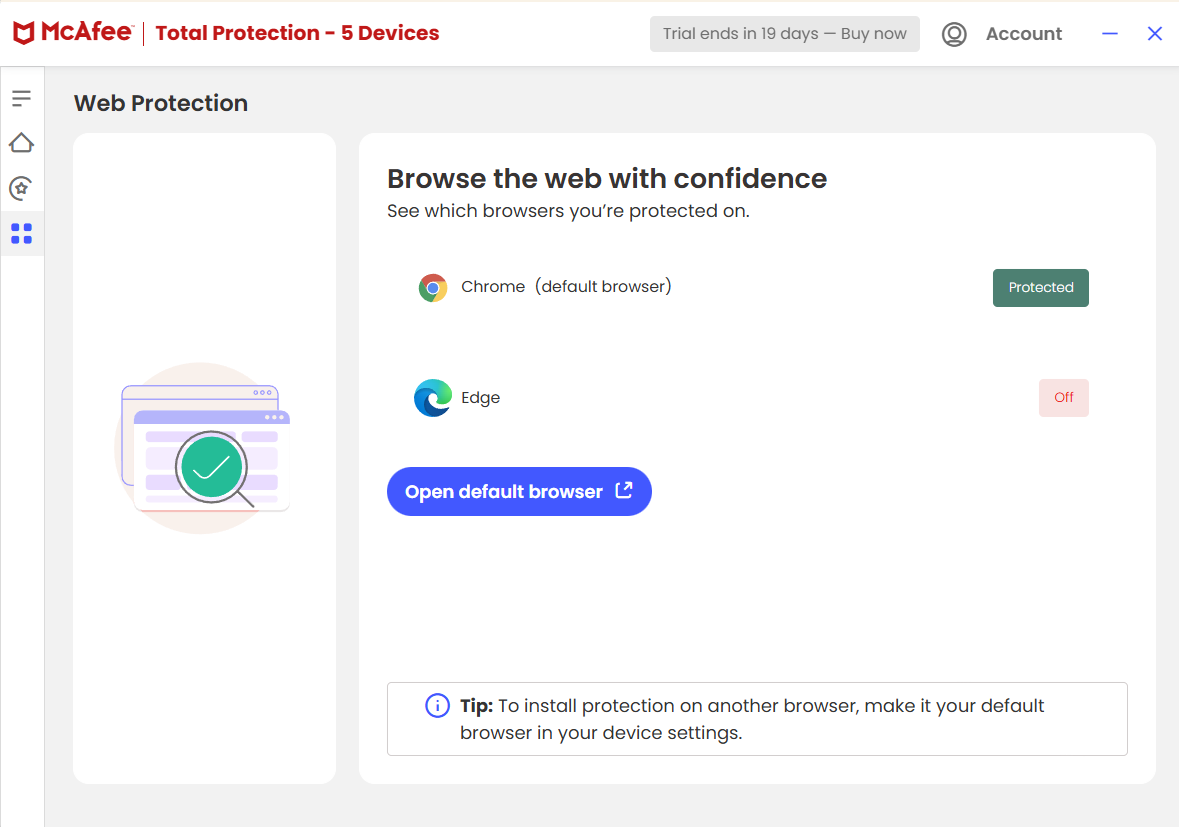Viewport: 1179px width, 827px height.
Task: Click the Chrome browser icon
Action: coord(432,287)
